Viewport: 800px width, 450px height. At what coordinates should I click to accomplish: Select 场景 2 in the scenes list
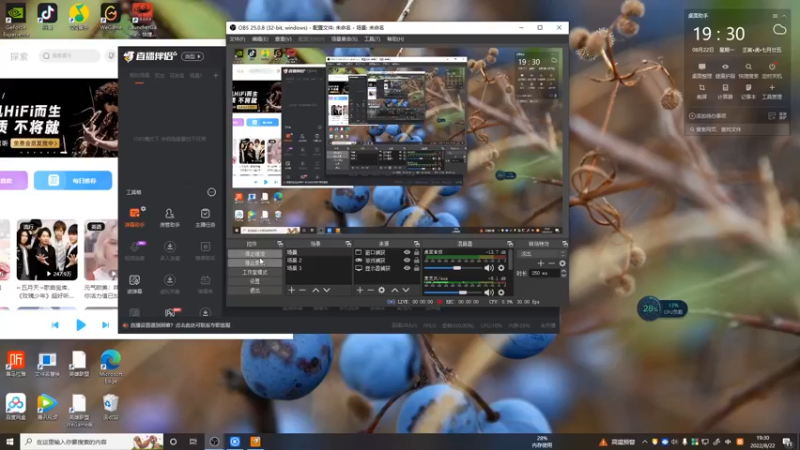[317, 260]
